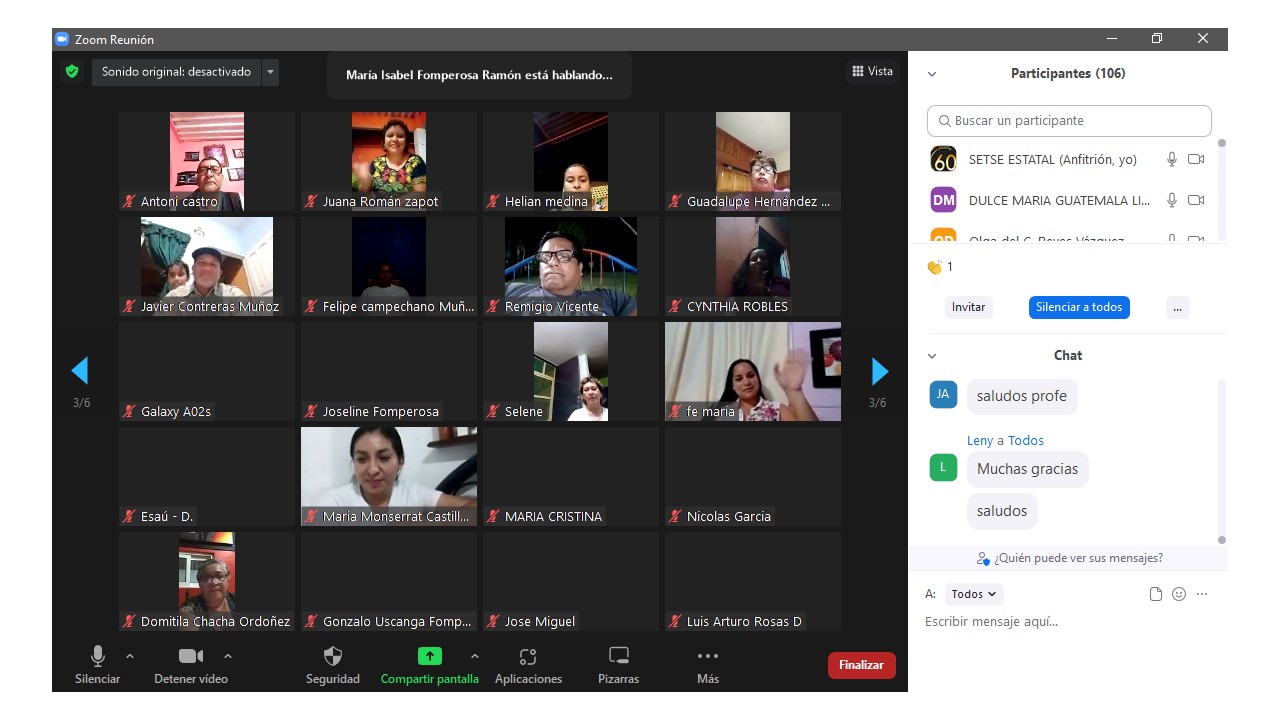Toggle original sound button
The width and height of the screenshot is (1280, 720).
pos(176,72)
